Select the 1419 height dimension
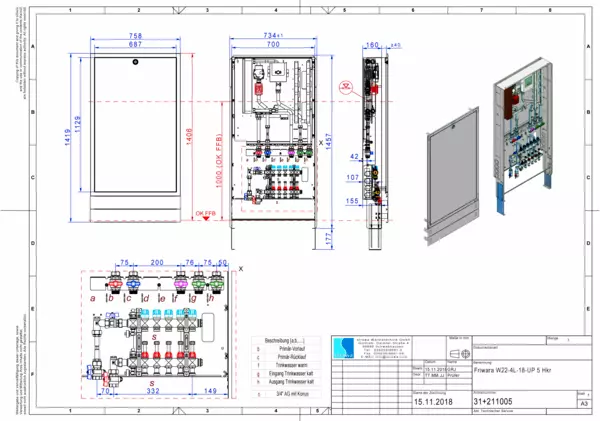This screenshot has height=421, width=600. click(68, 138)
